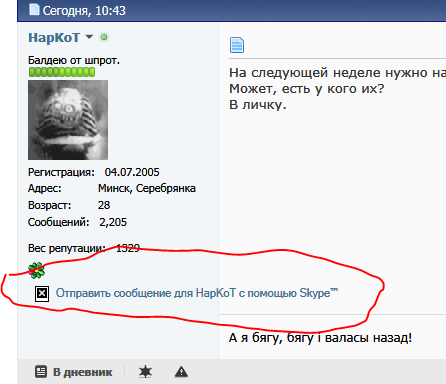This screenshot has width=446, height=384.
Task: Report post via warning triangle icon
Action: pos(181,371)
